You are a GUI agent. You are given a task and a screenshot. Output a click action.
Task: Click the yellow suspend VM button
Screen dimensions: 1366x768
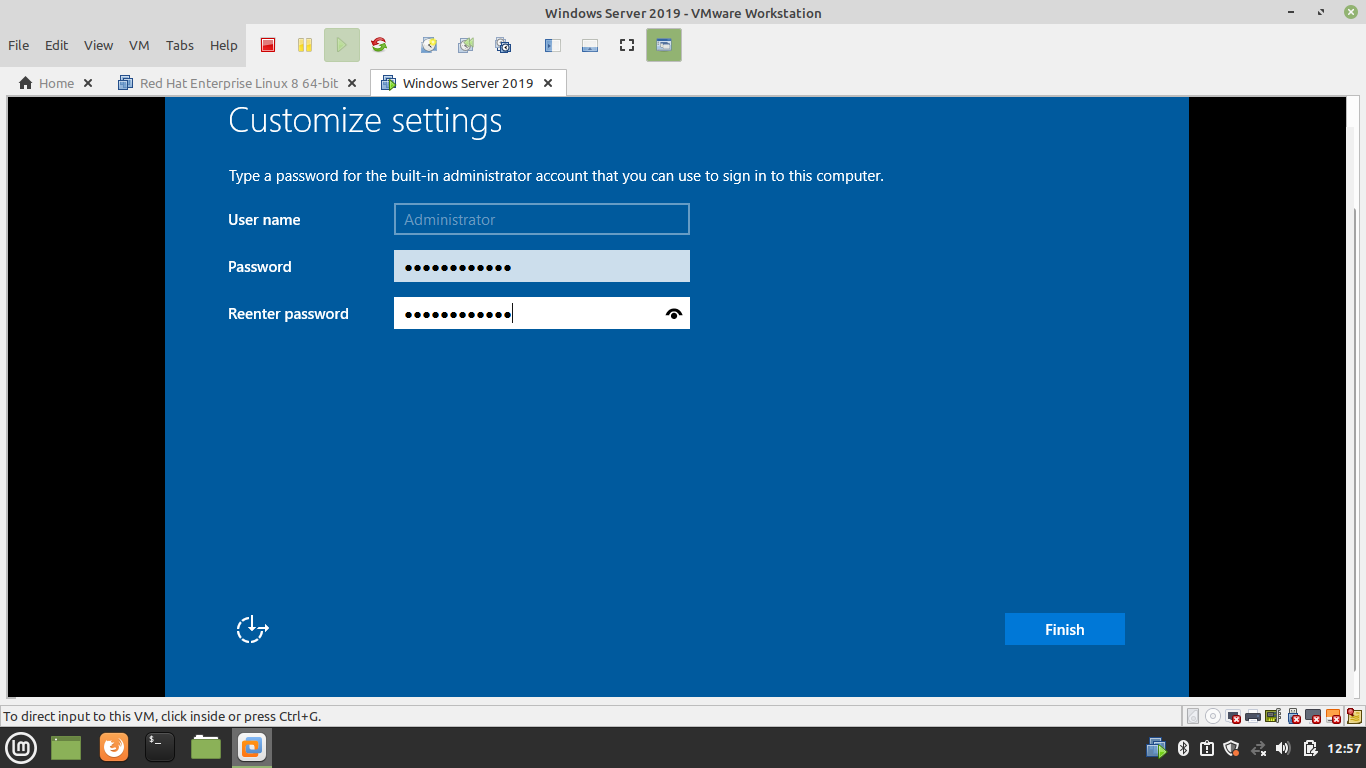click(305, 45)
